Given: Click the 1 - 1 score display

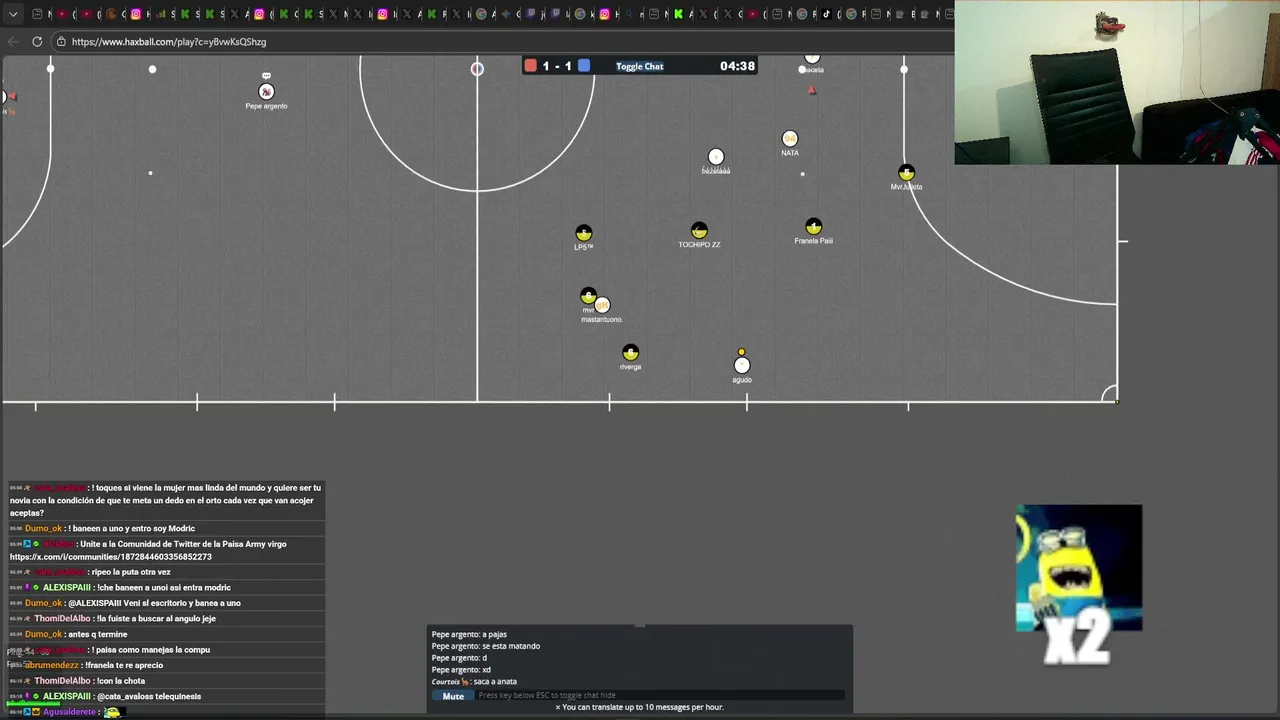Looking at the screenshot, I should pos(557,66).
